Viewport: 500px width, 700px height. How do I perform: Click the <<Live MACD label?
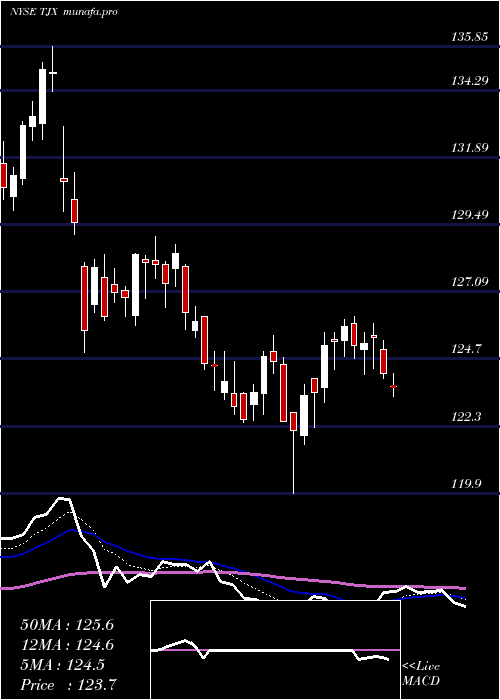click(x=421, y=674)
